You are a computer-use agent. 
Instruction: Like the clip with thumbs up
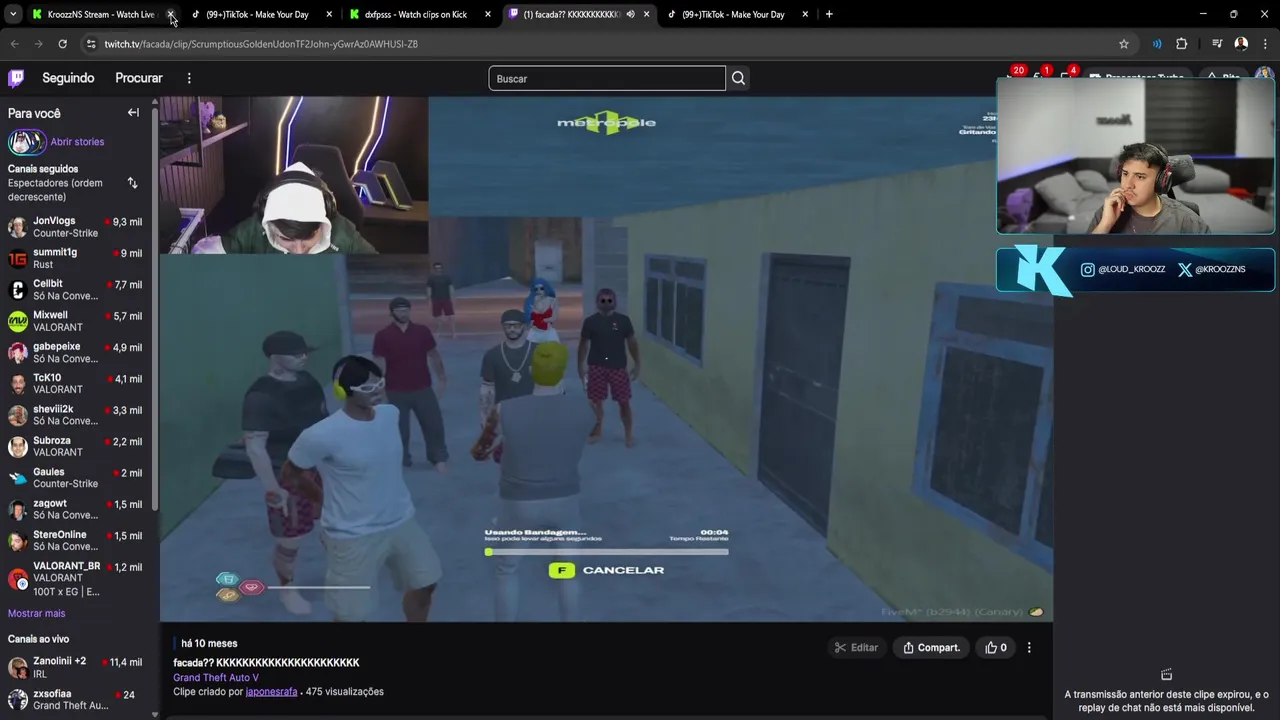coord(996,647)
